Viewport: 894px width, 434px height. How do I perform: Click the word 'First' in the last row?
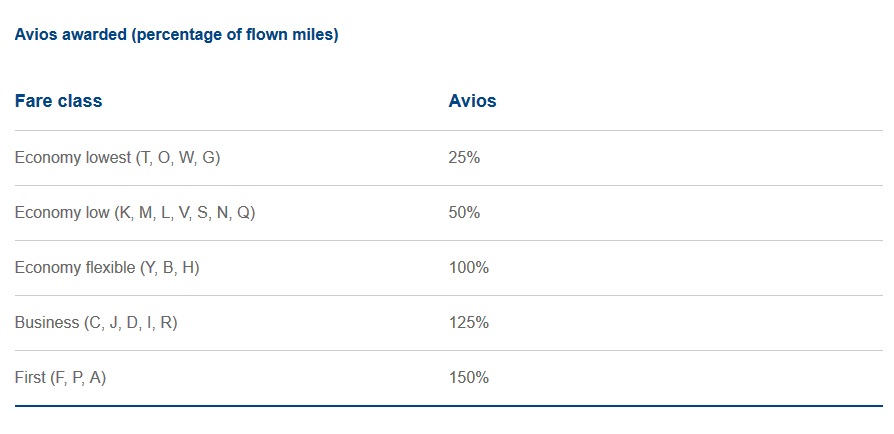click(x=30, y=378)
